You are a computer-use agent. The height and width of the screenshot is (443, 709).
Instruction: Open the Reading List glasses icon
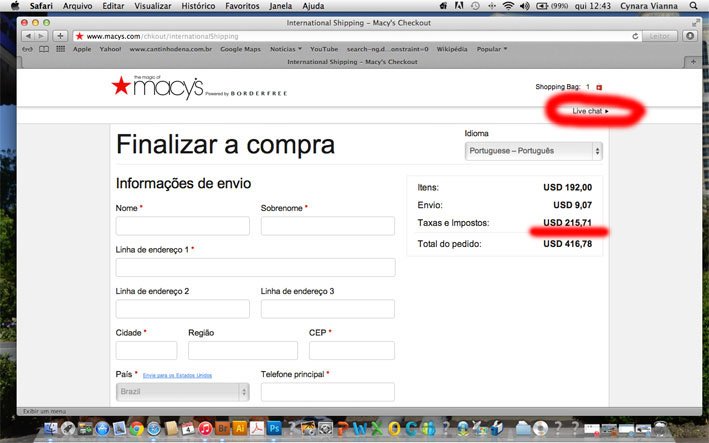(x=28, y=49)
